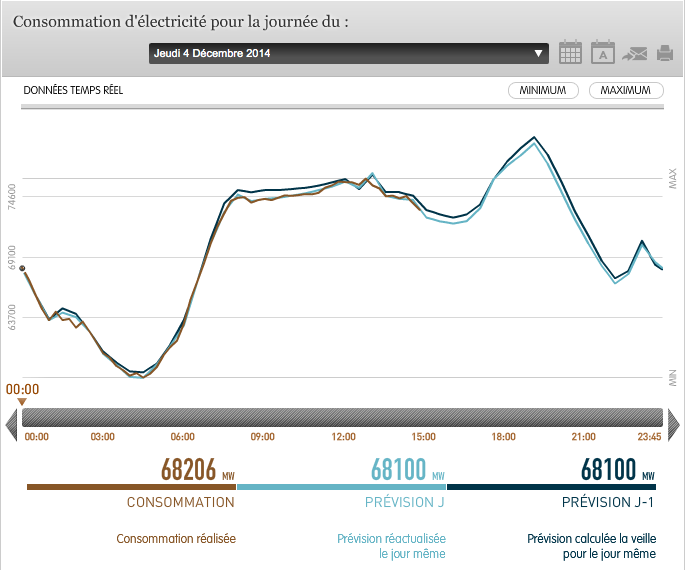Share the chart by email
685x570 pixels.
pos(634,54)
